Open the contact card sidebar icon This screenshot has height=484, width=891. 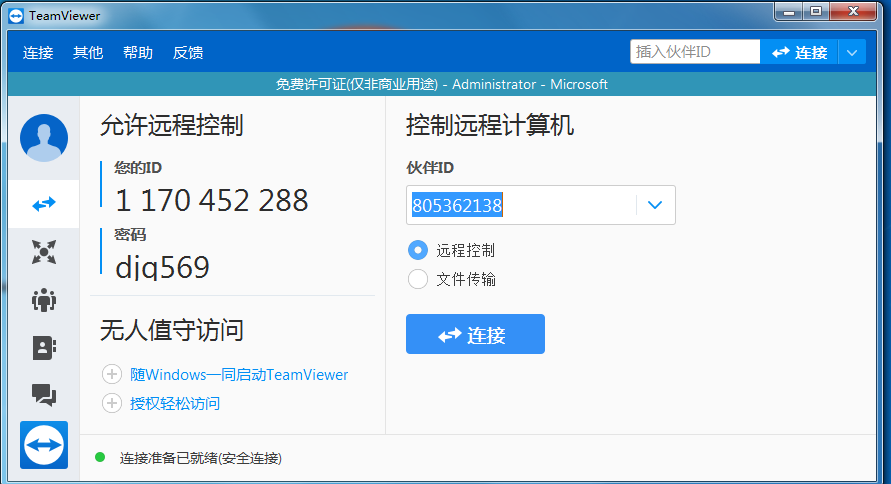point(44,348)
